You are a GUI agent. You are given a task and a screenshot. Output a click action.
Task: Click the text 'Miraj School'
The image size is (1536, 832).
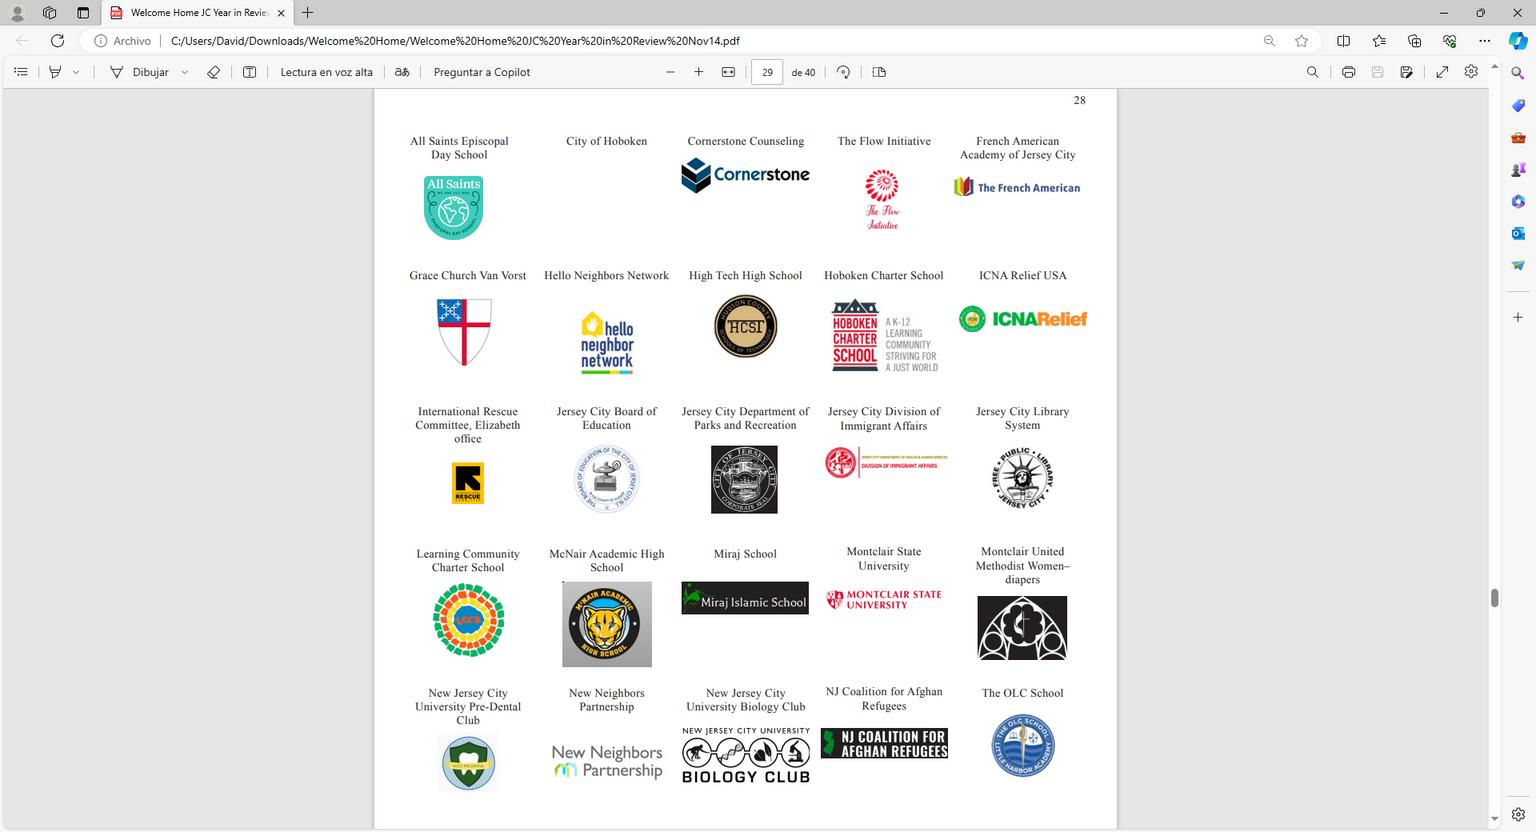pos(745,554)
